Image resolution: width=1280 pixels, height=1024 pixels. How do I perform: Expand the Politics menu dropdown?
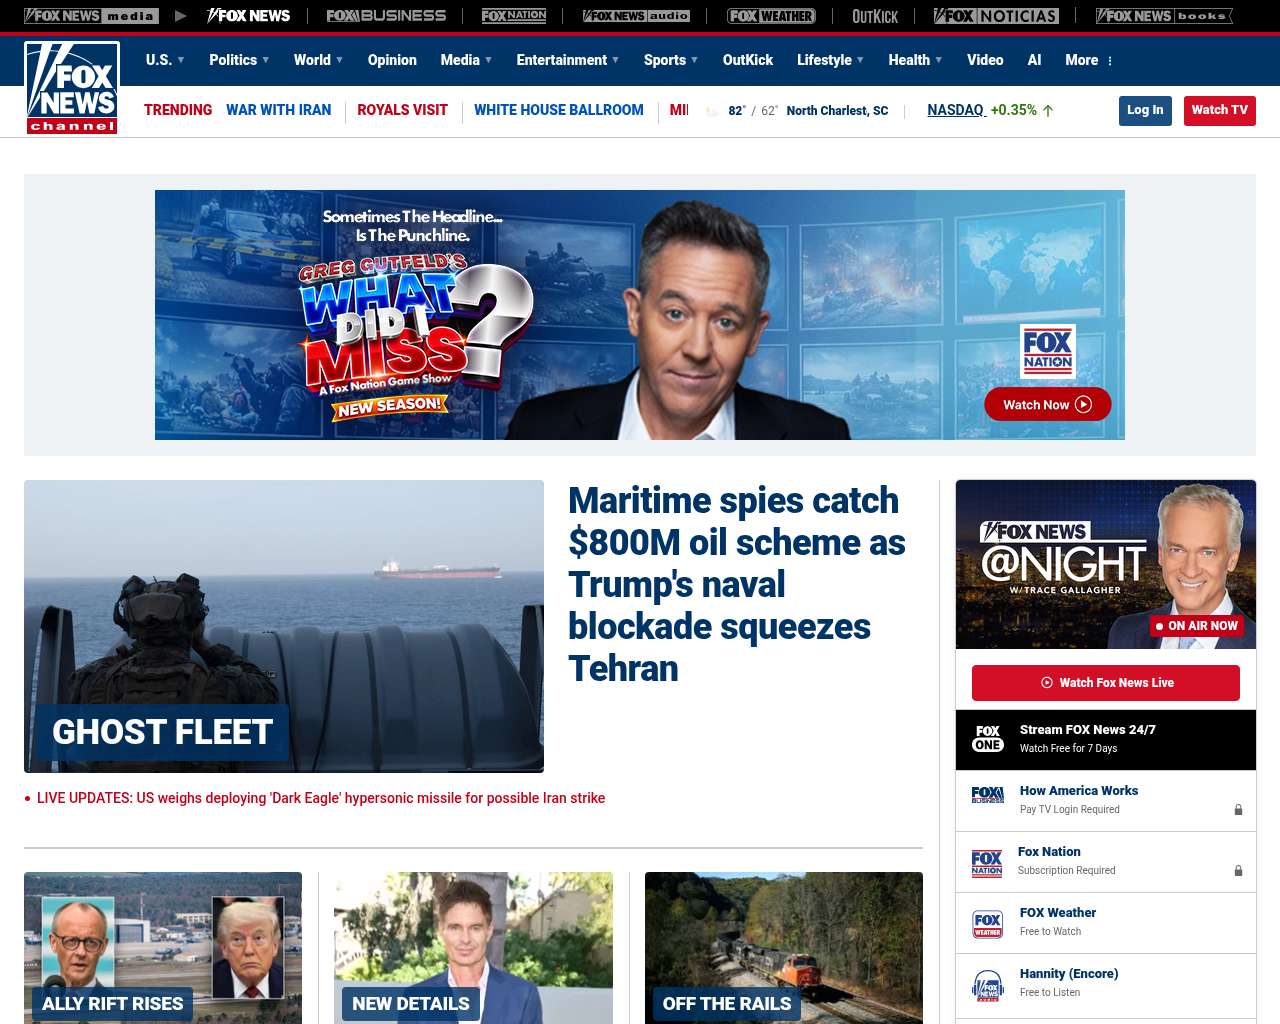pyautogui.click(x=239, y=60)
